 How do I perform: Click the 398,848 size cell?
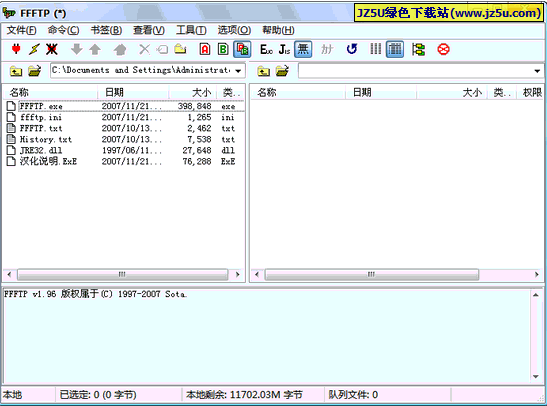[x=194, y=106]
